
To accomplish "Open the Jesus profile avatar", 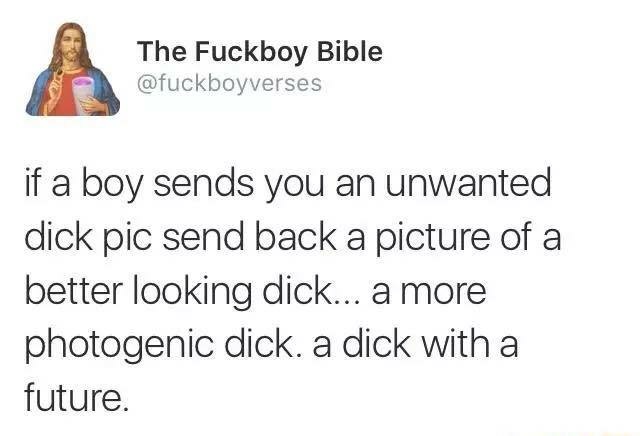I will click(x=73, y=69).
